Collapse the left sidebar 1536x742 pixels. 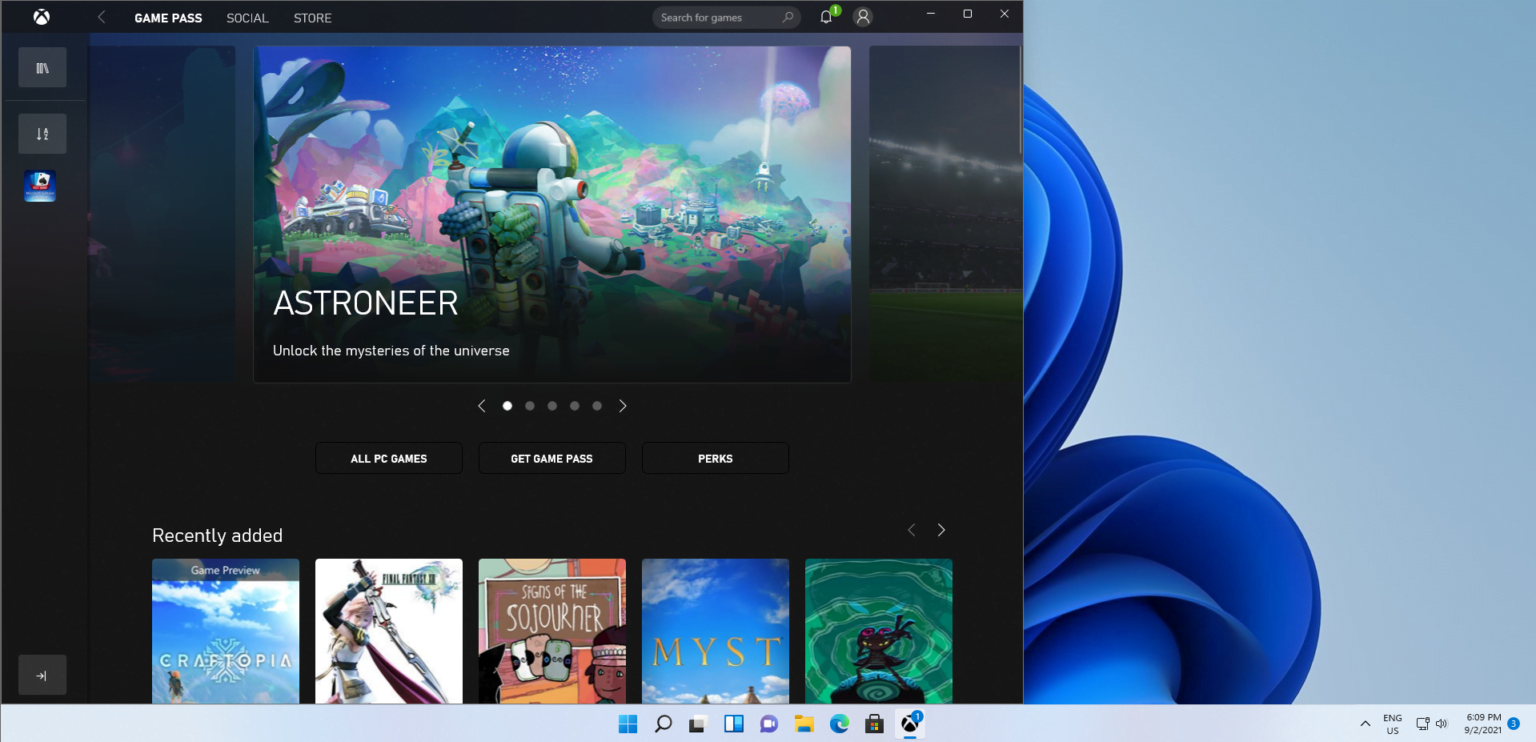click(x=42, y=675)
